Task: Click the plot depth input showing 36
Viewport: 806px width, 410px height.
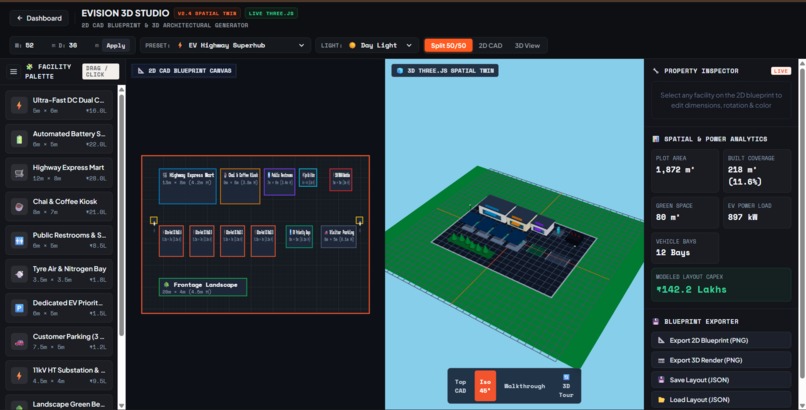Action: (78, 45)
